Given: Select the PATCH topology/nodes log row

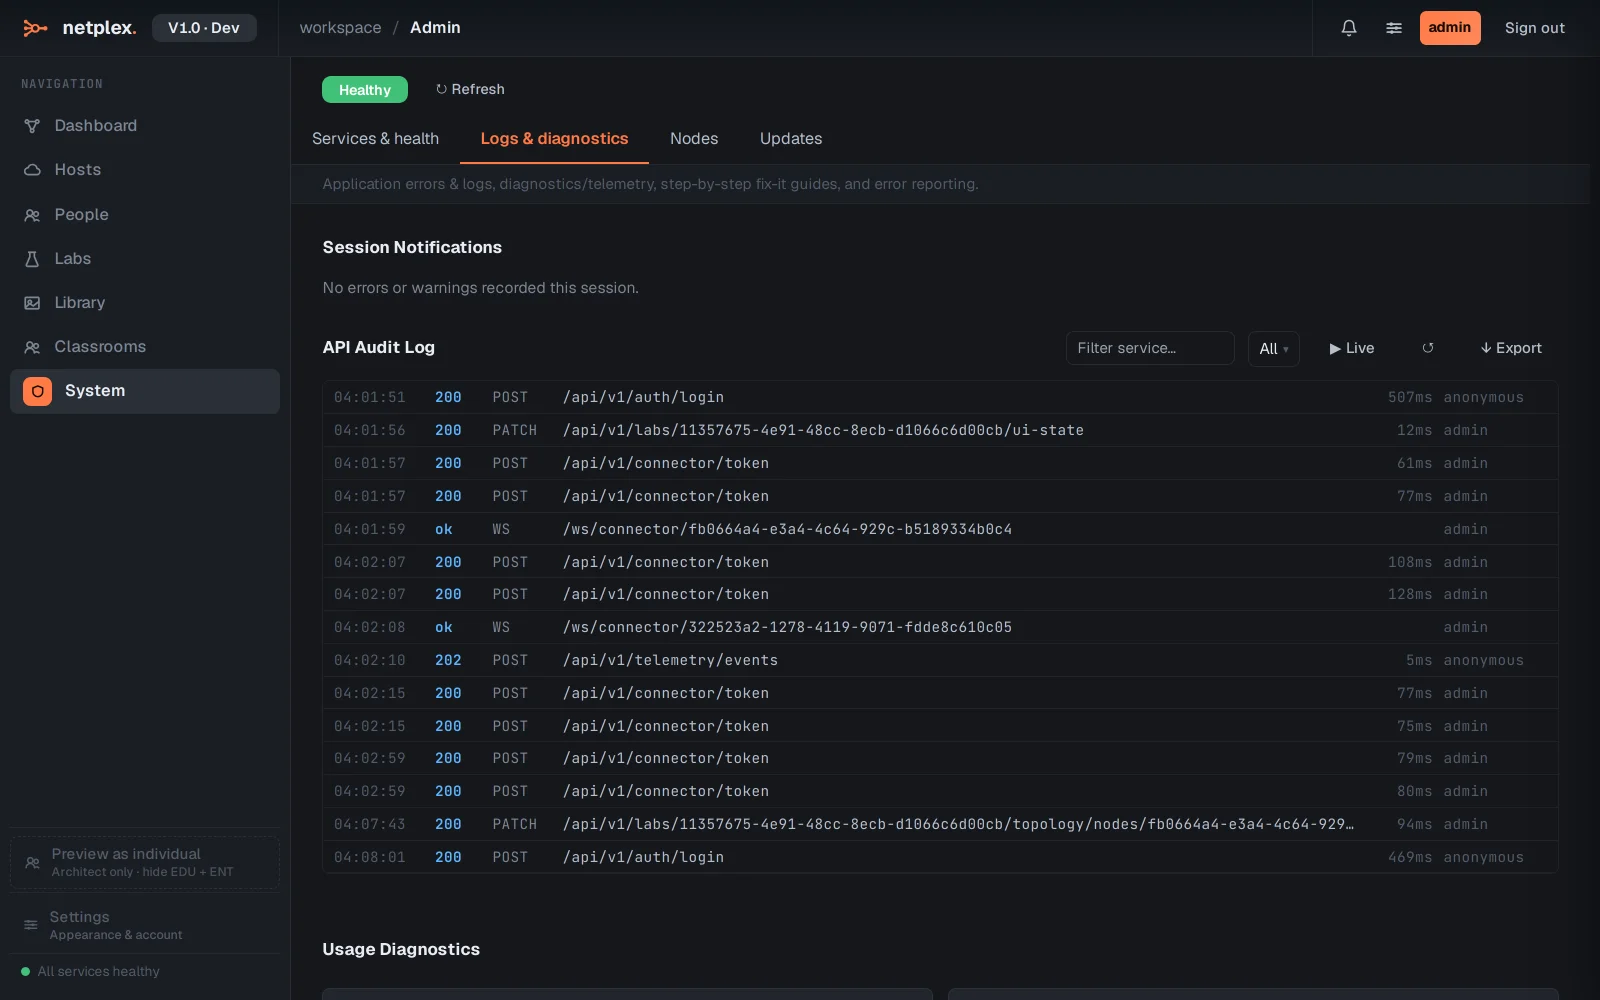Looking at the screenshot, I should pyautogui.click(x=940, y=824).
